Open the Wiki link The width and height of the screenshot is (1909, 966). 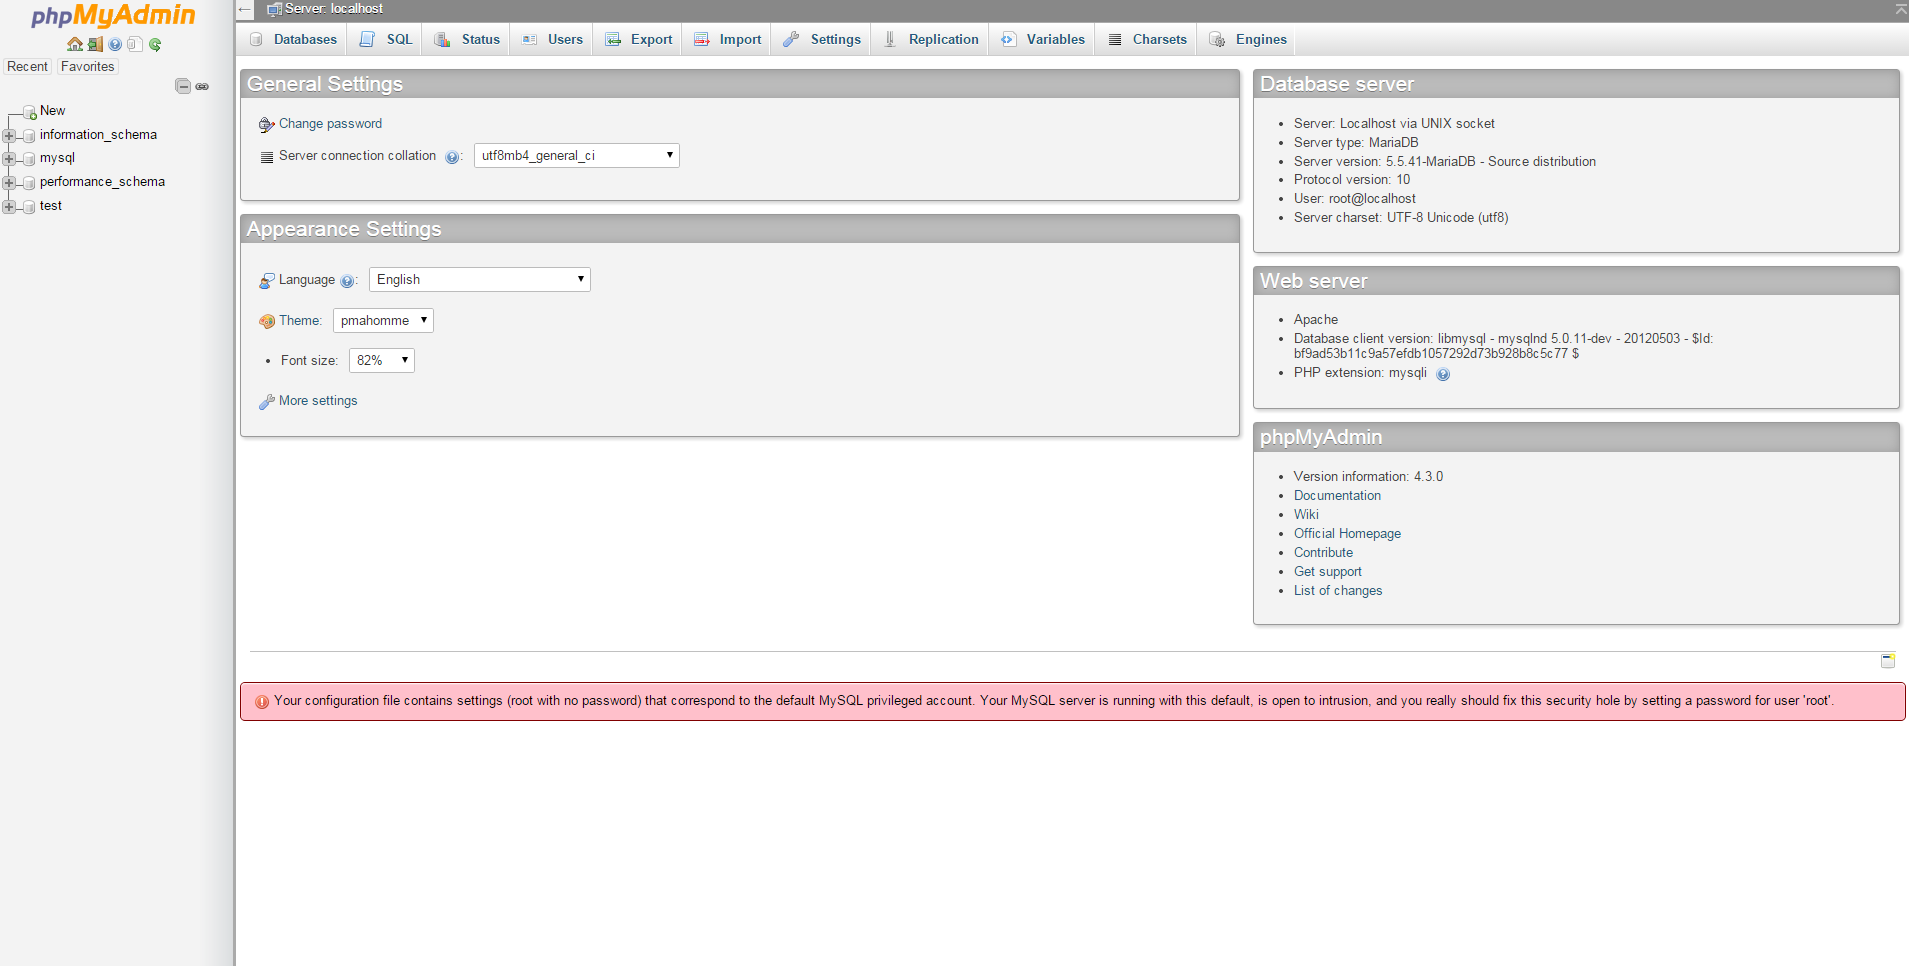(1306, 514)
